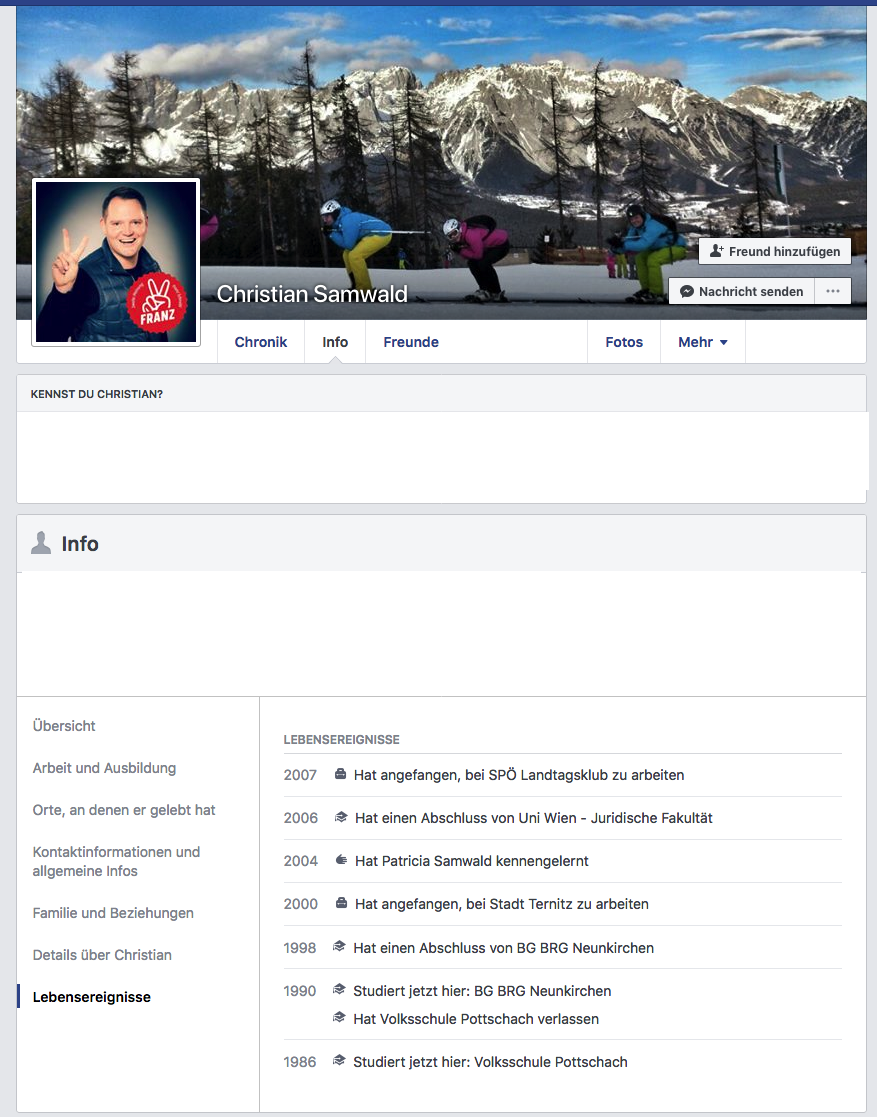
Task: Open the three-dots options next to Nachricht senden
Action: [833, 291]
